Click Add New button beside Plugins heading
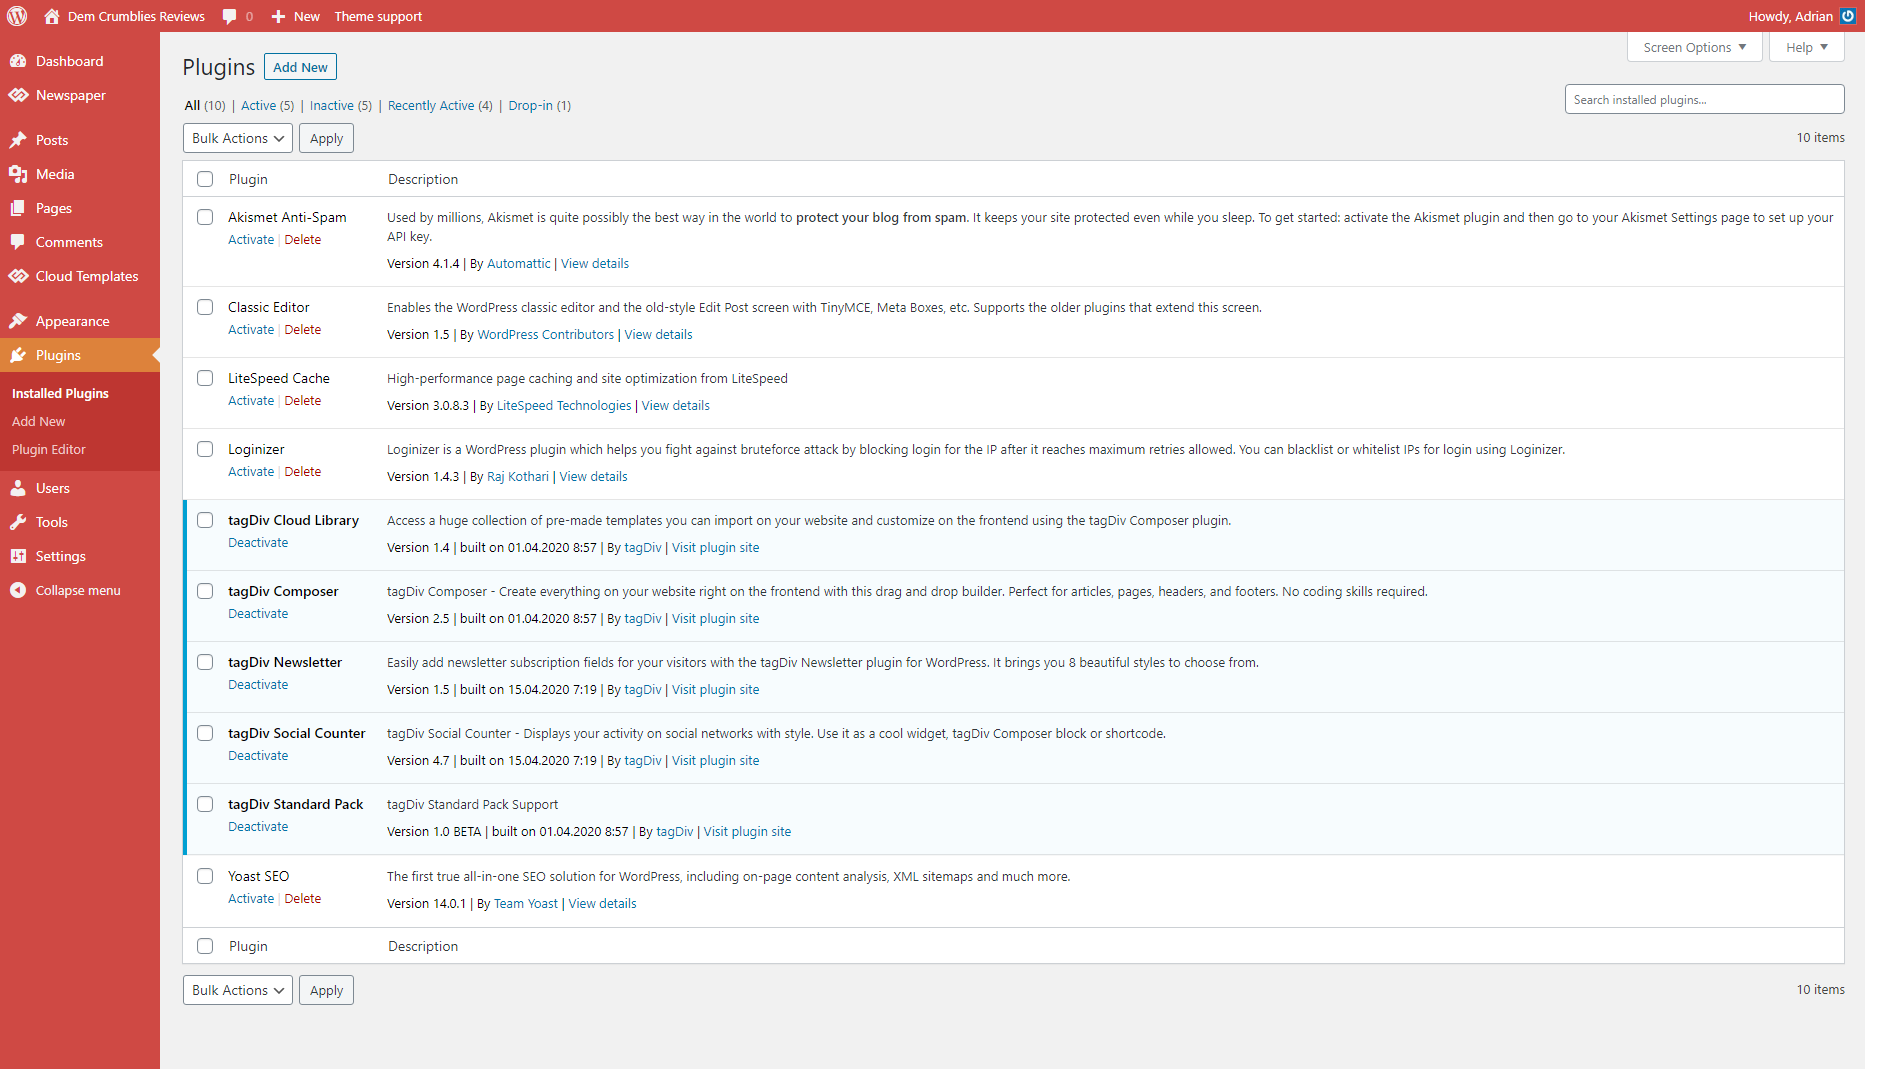1880x1069 pixels. tap(300, 67)
